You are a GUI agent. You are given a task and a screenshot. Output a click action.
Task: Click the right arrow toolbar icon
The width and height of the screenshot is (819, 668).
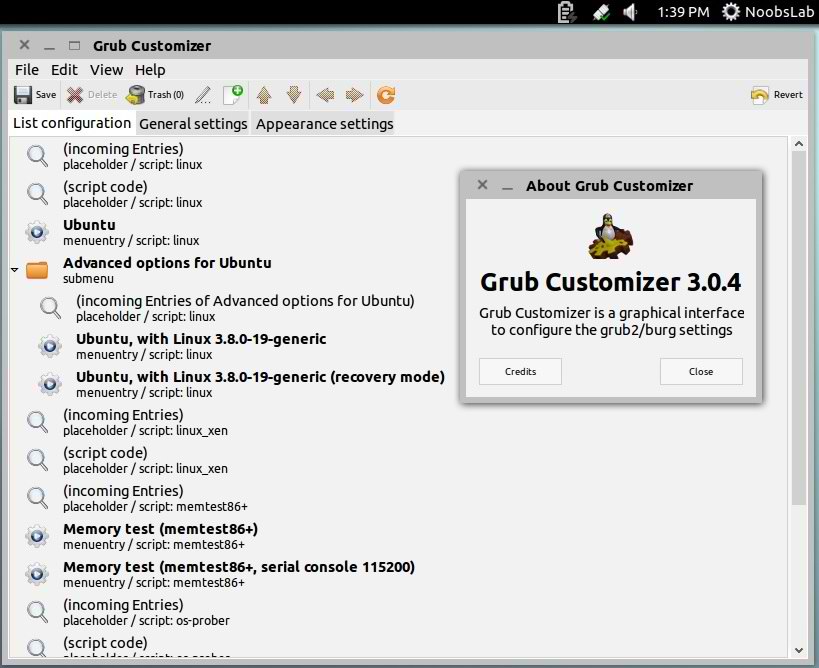(x=355, y=95)
